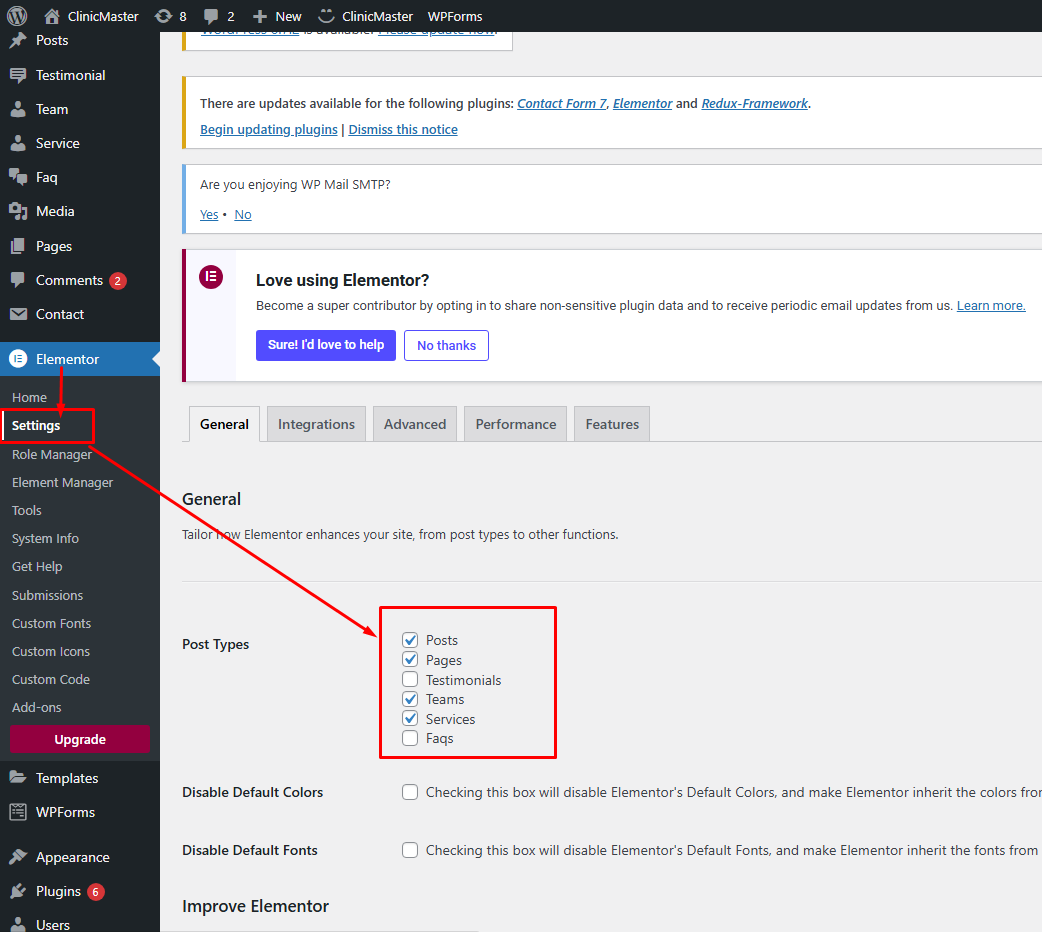
Task: Click the updates refresh icon showing 8
Action: (x=163, y=16)
